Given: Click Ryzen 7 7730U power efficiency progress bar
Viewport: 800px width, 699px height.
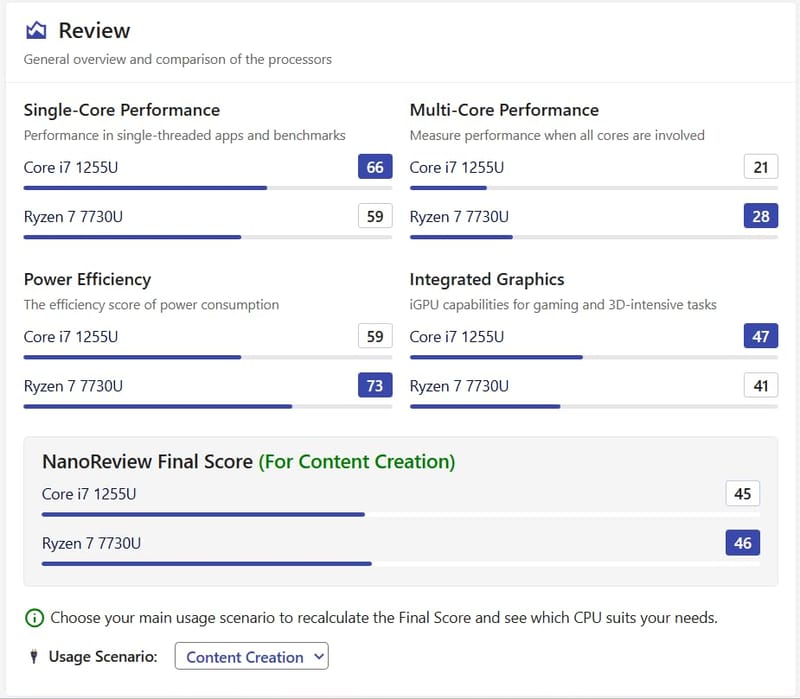Looking at the screenshot, I should pyautogui.click(x=158, y=406).
